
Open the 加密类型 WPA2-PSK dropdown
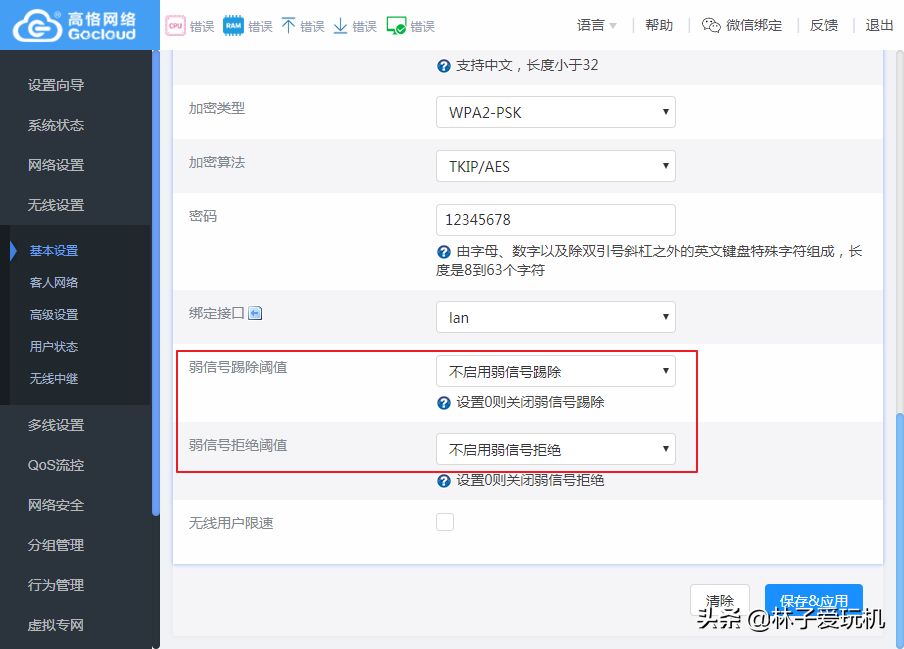point(556,112)
